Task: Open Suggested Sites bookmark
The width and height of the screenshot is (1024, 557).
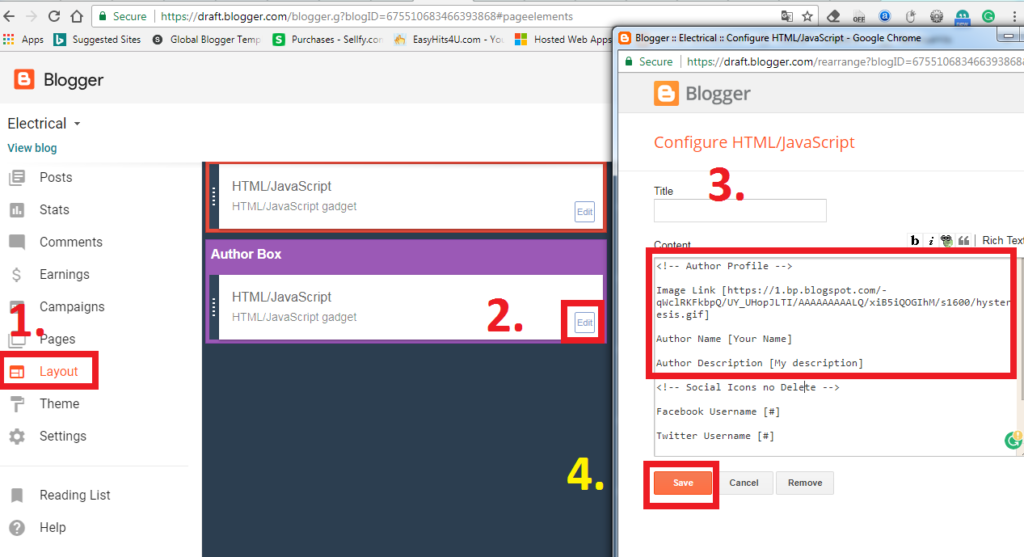Action: pos(97,40)
